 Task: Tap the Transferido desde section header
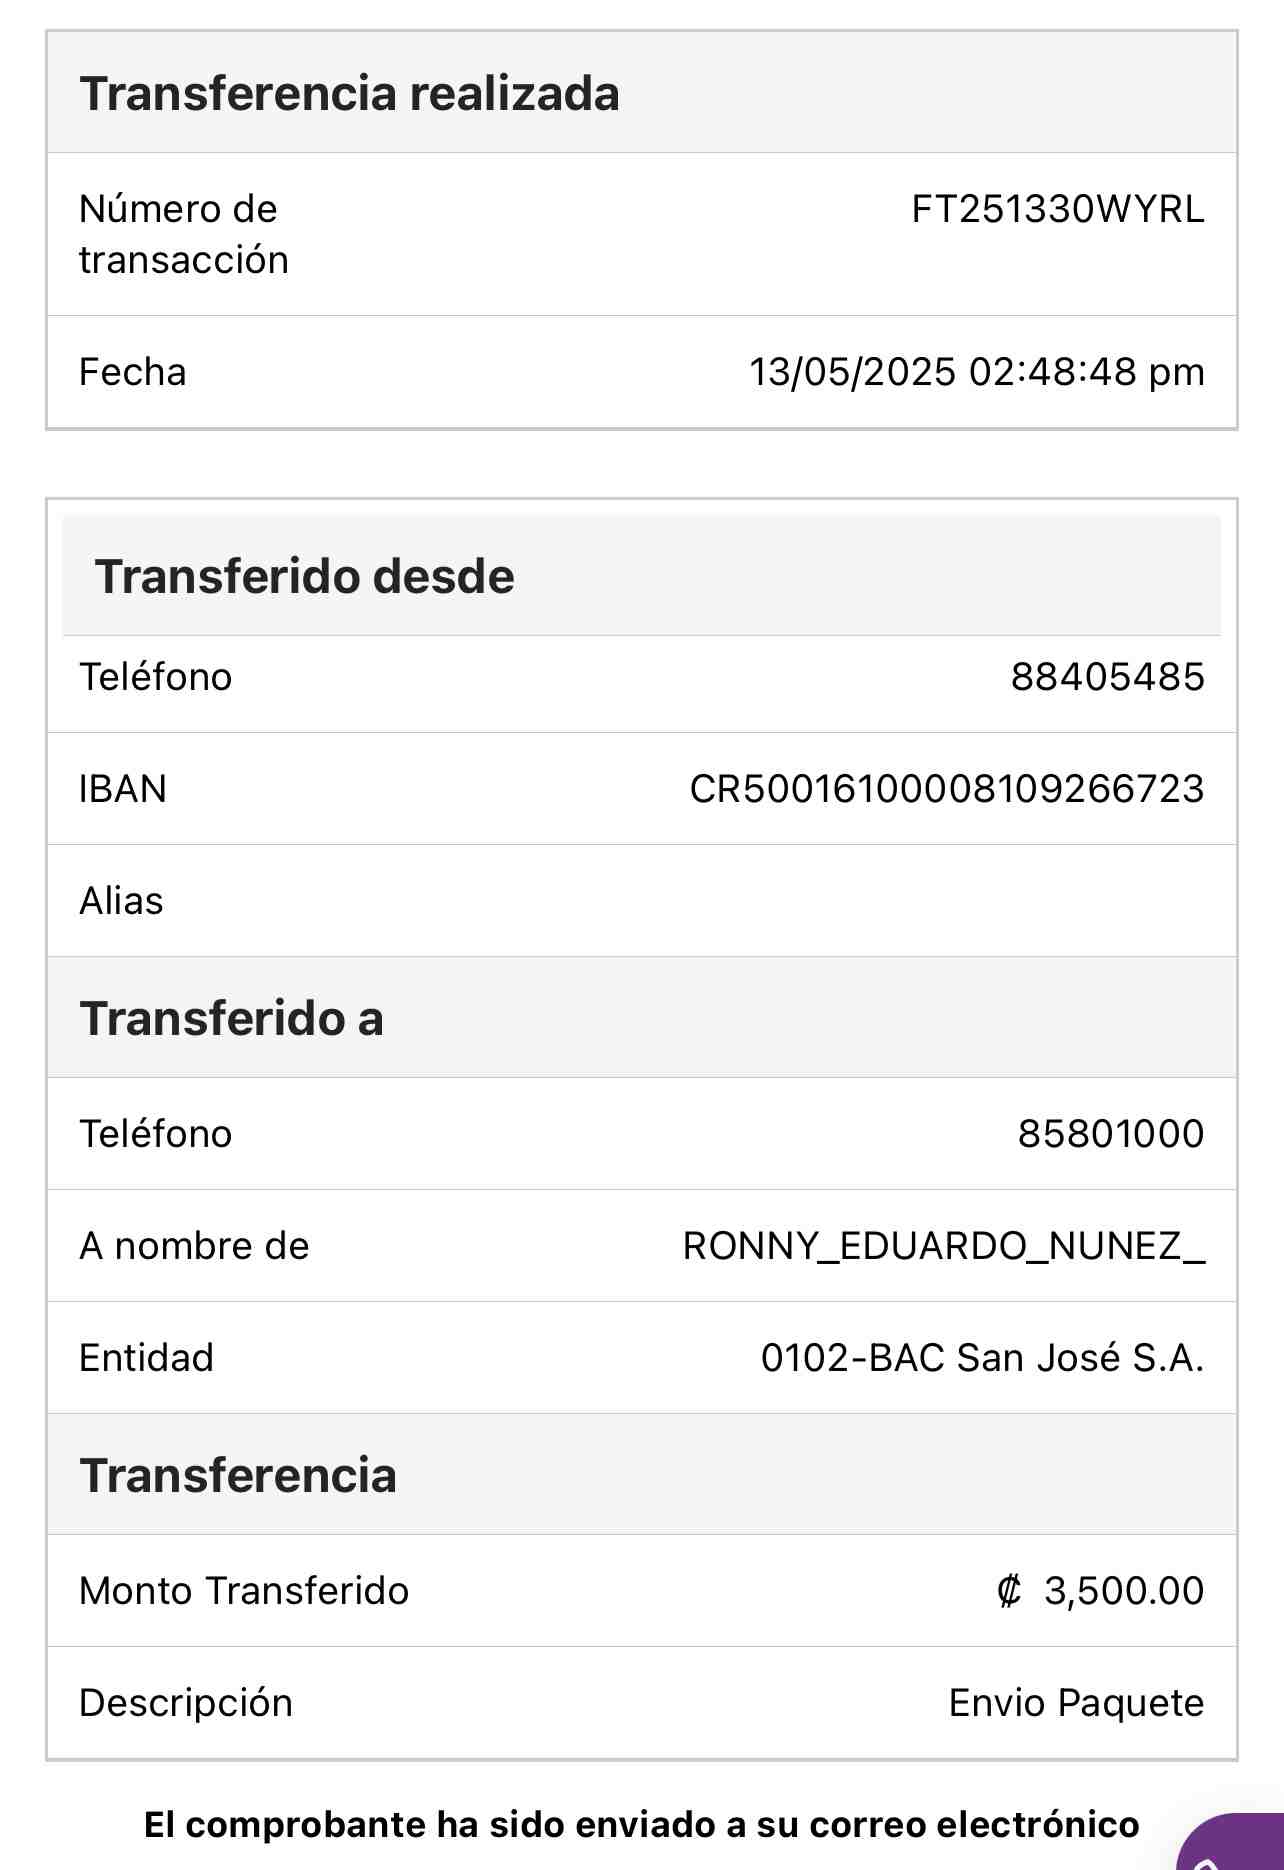(304, 576)
